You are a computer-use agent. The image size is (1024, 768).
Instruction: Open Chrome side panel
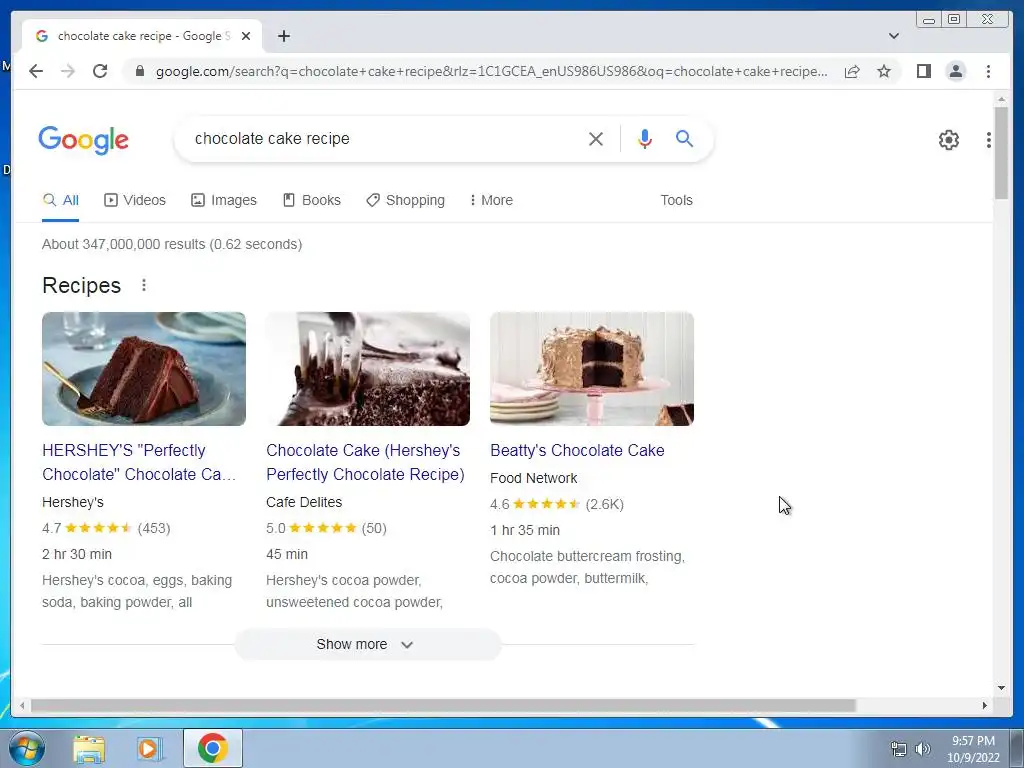click(923, 71)
